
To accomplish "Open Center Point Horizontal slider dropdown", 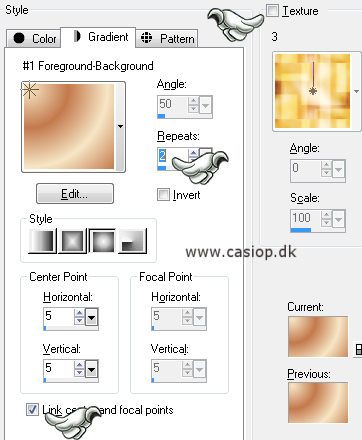I will click(x=91, y=317).
